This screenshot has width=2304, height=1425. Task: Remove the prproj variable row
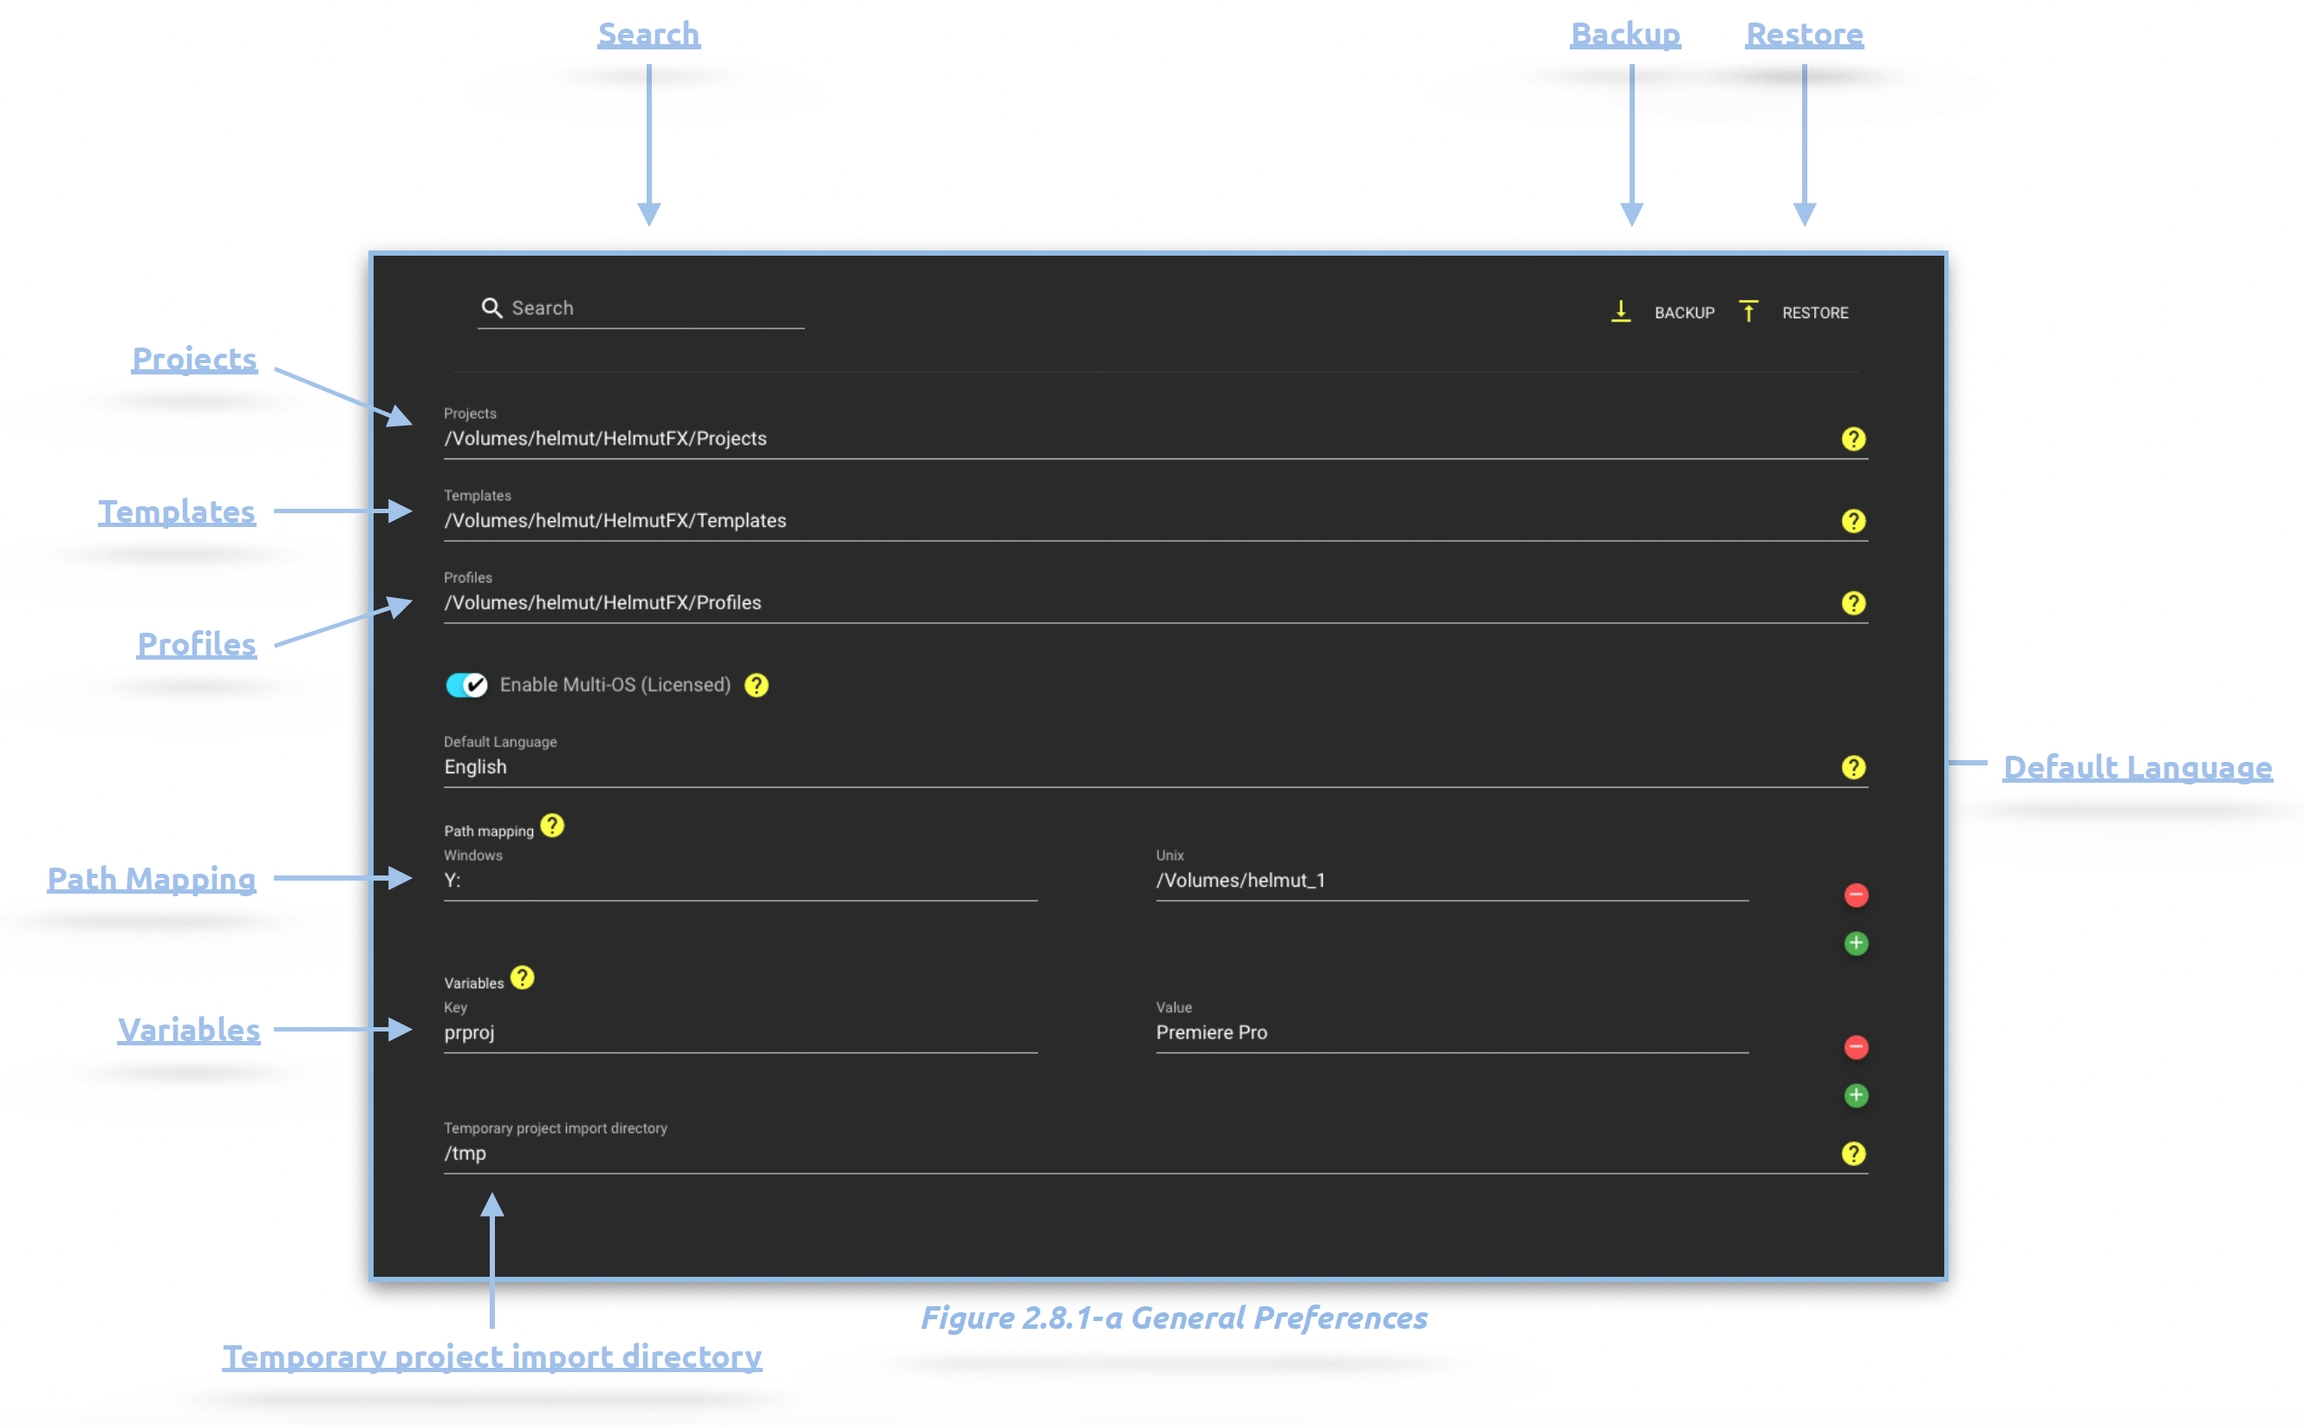tap(1855, 1047)
